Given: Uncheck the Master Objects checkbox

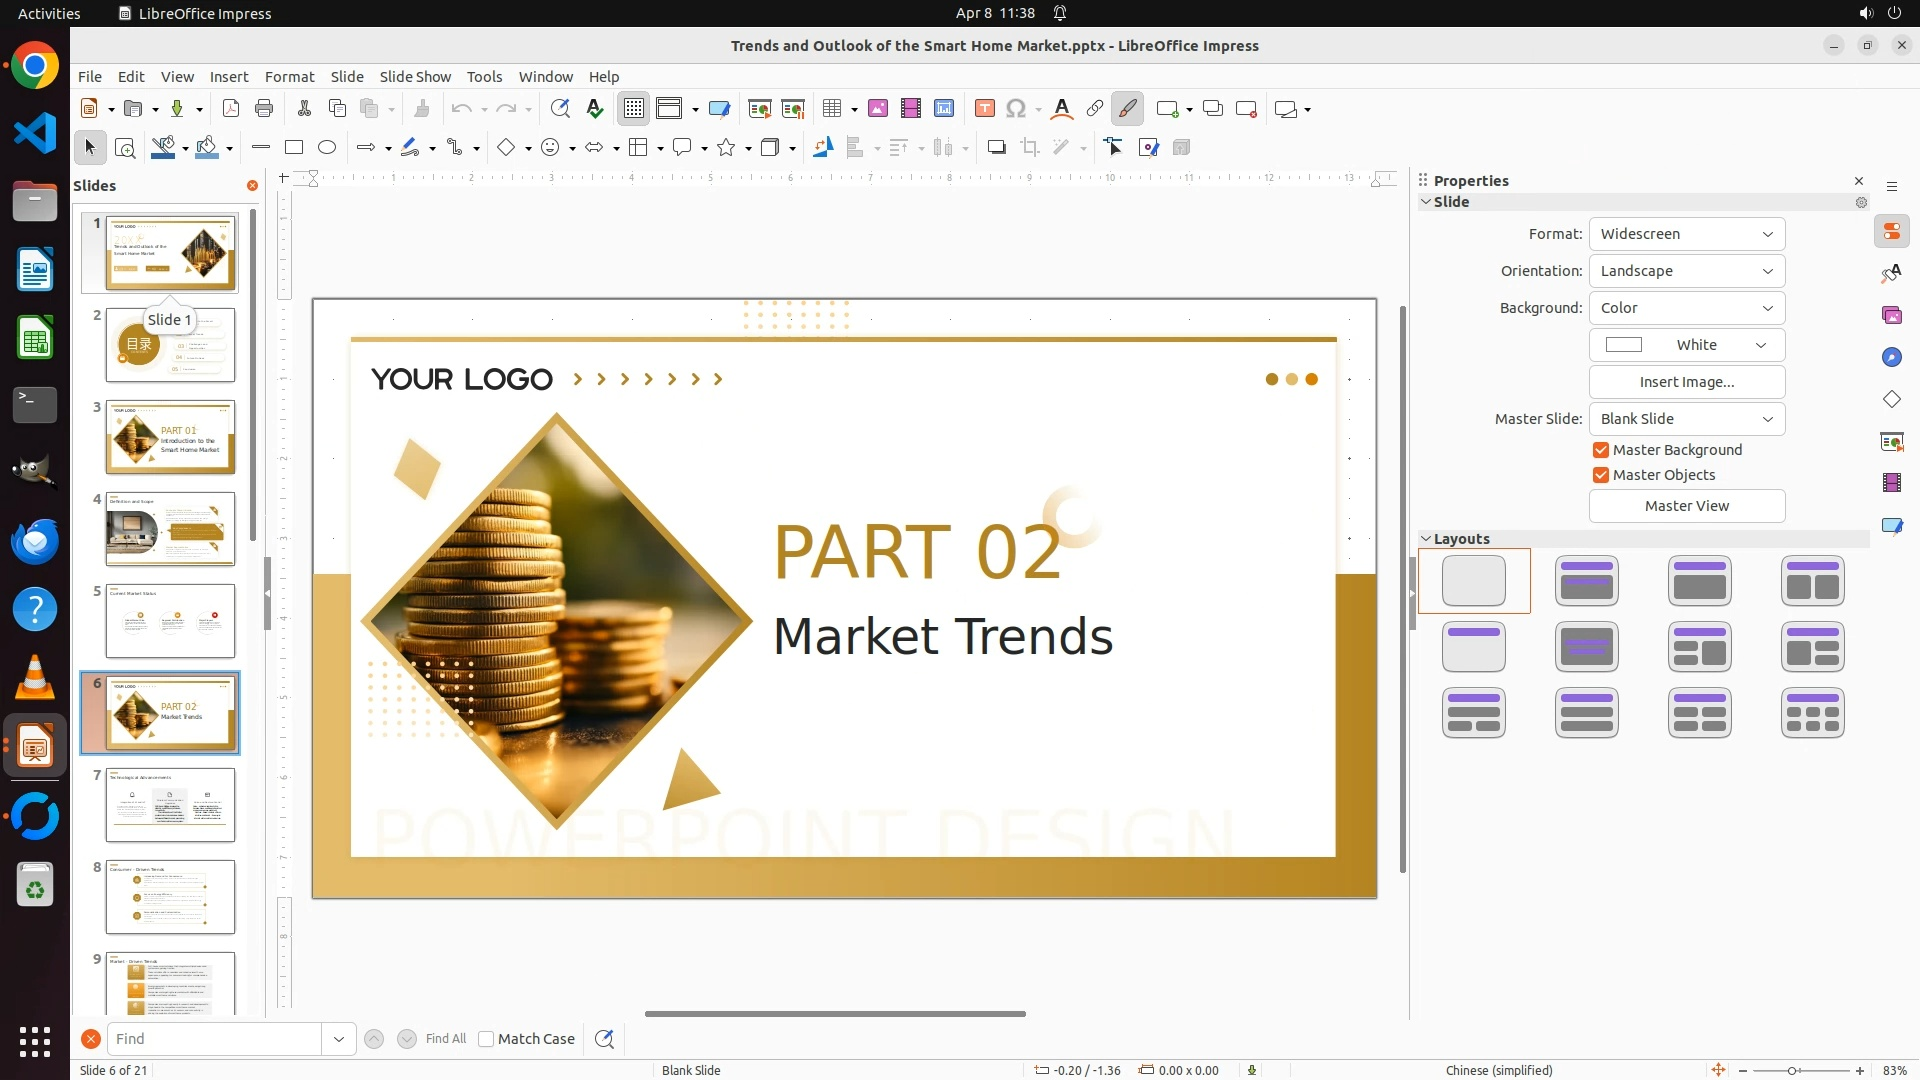Looking at the screenshot, I should click(1601, 475).
